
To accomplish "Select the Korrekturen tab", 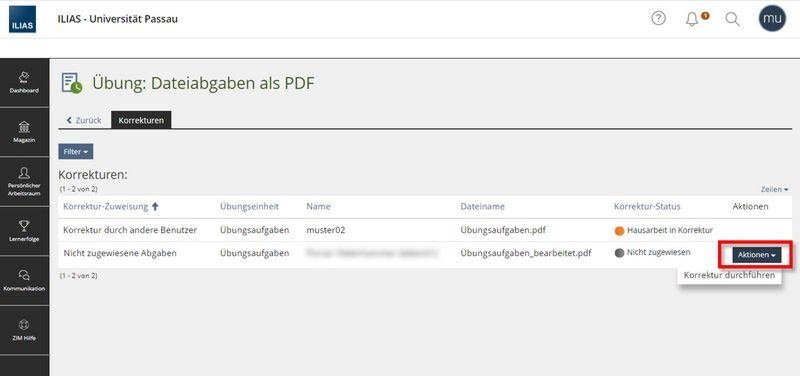I will (141, 120).
